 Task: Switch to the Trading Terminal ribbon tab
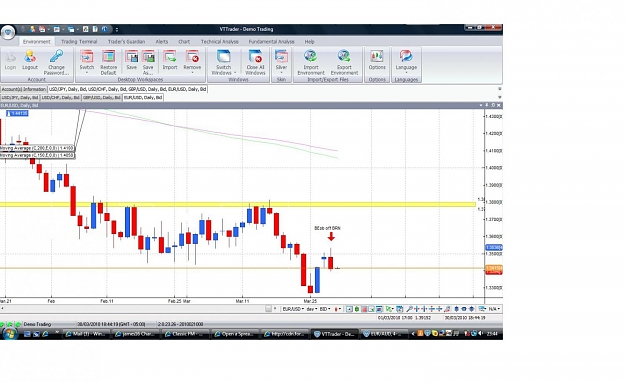[79, 41]
